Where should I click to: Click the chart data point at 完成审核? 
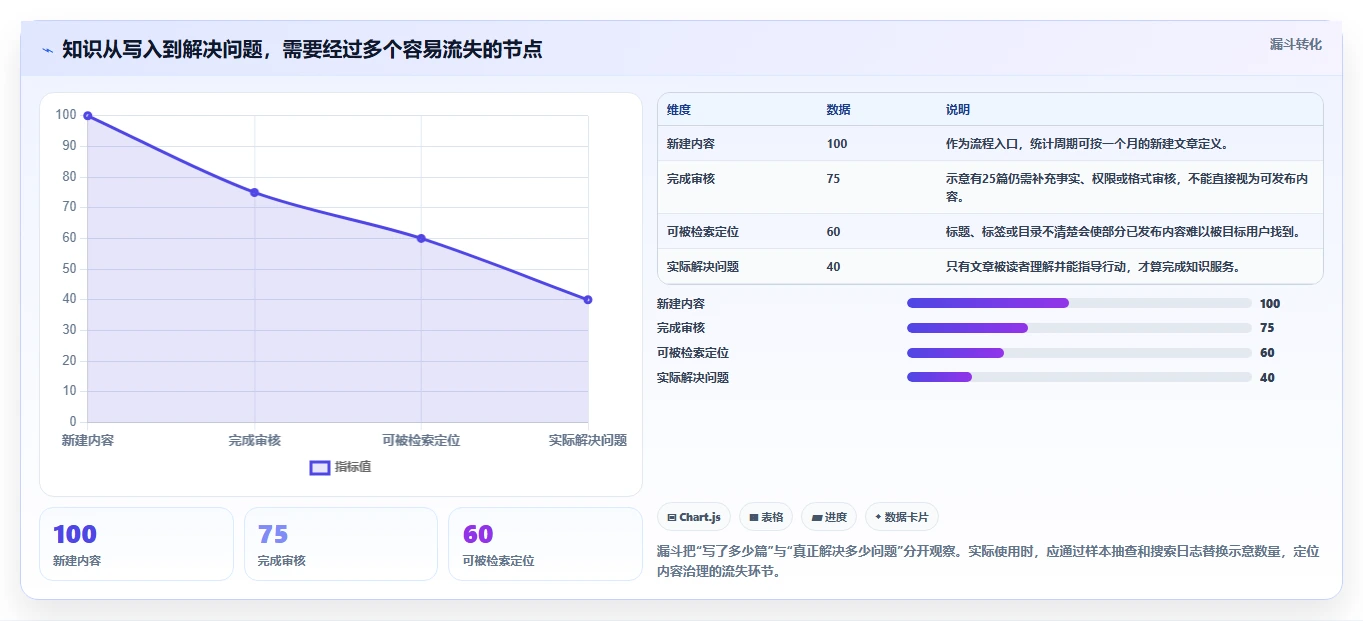pos(254,192)
